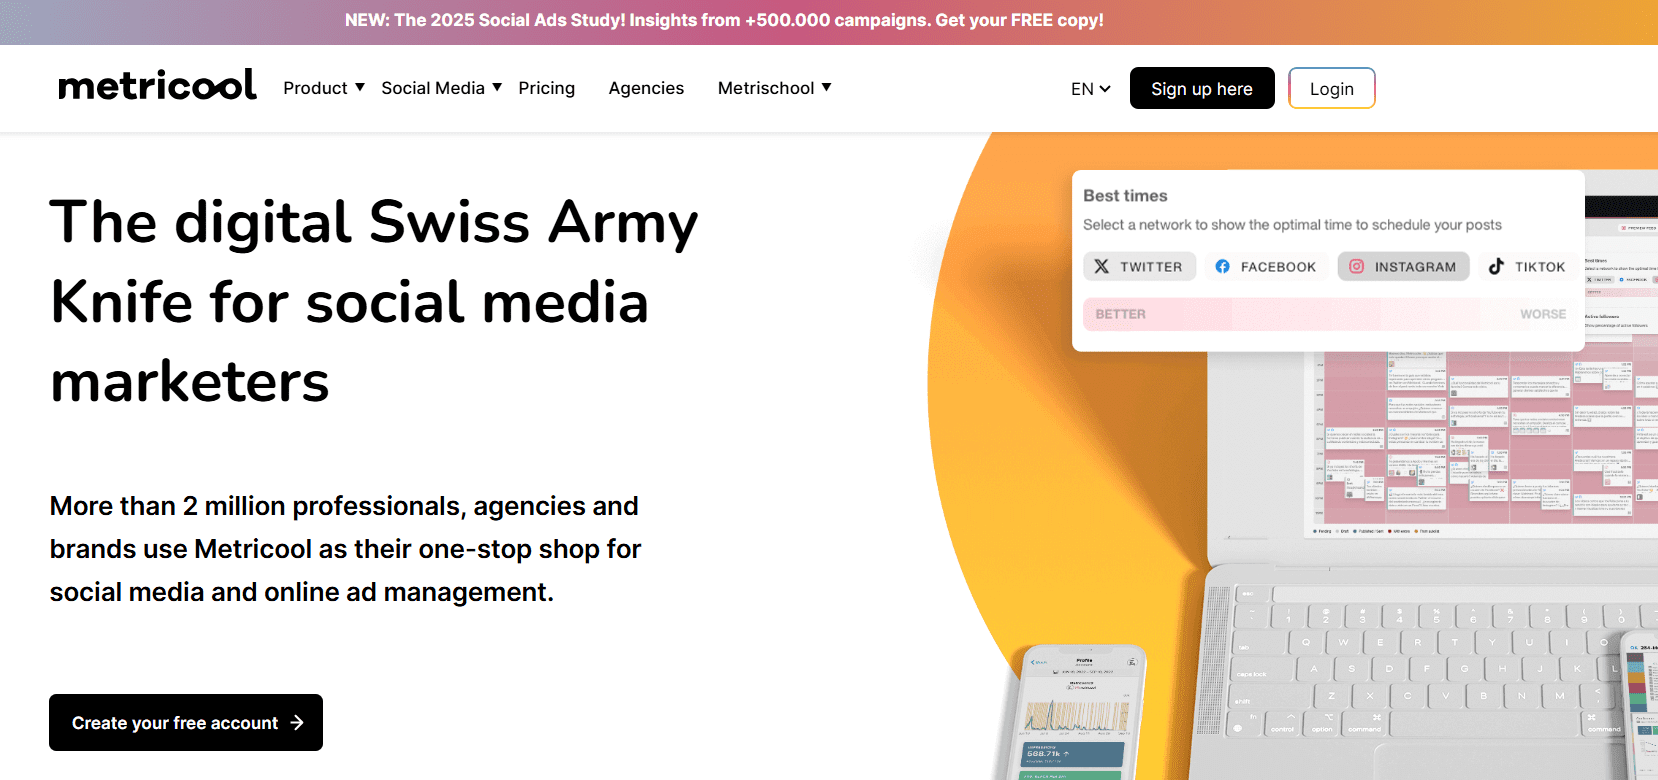This screenshot has height=780, width=1658.
Task: Go to the Pricing page
Action: tap(546, 88)
